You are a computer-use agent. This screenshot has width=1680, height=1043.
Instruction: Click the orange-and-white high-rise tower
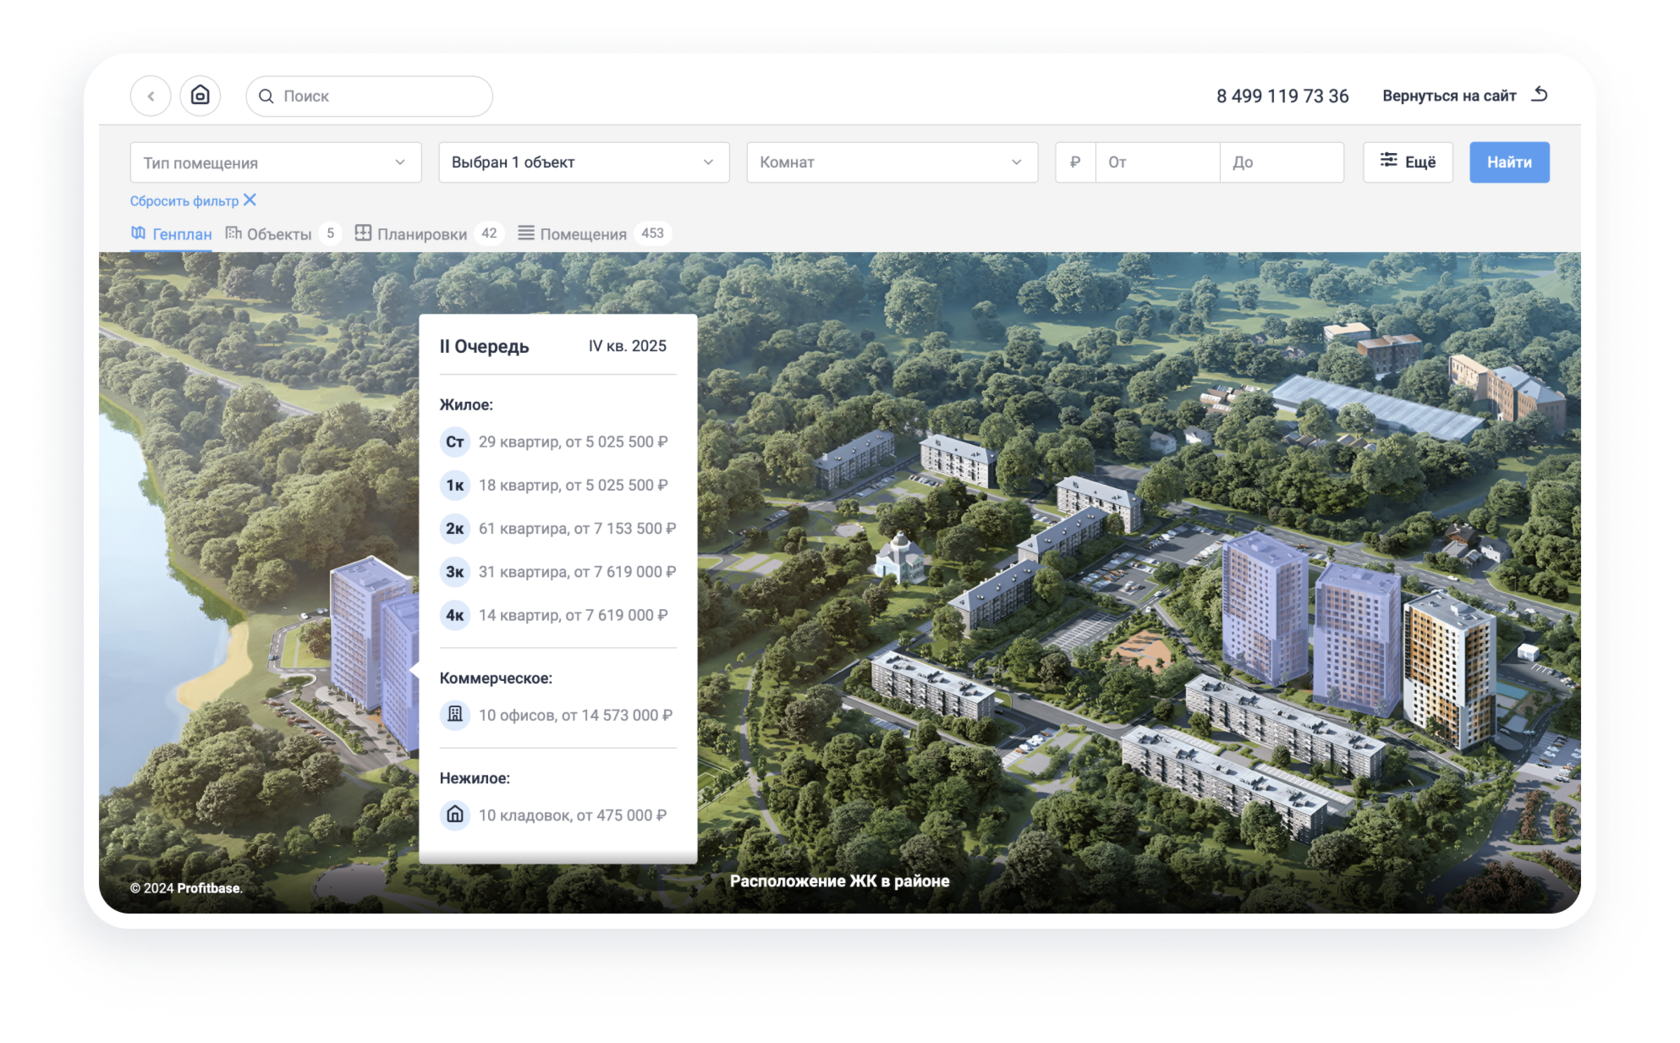coord(1449,672)
